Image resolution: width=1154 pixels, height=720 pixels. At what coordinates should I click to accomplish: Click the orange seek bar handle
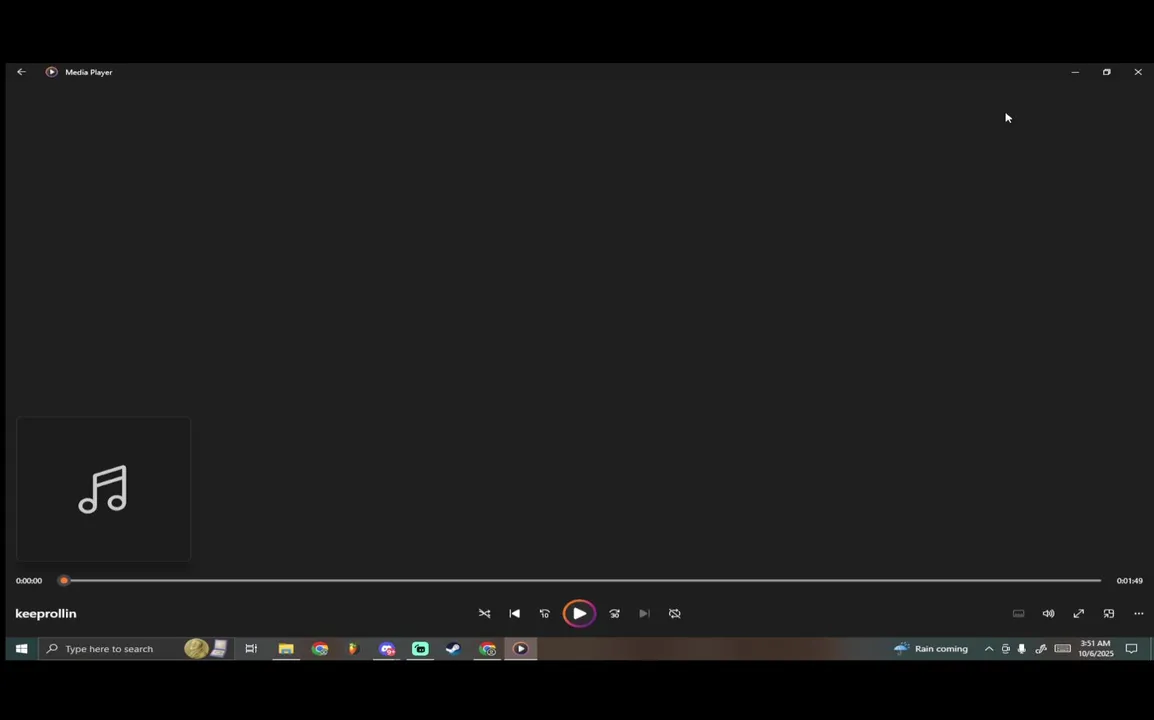point(64,581)
